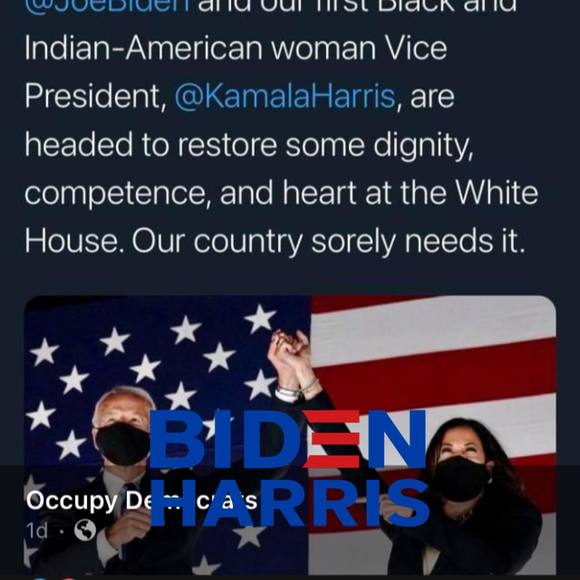Click the 1d post timestamp
Screen dimensions: 580x580
pyautogui.click(x=37, y=531)
